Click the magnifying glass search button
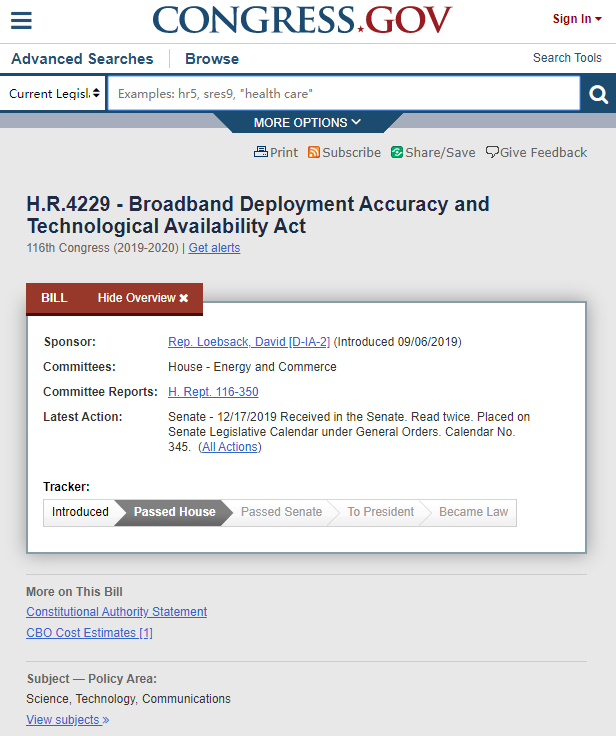616x736 pixels. (598, 94)
